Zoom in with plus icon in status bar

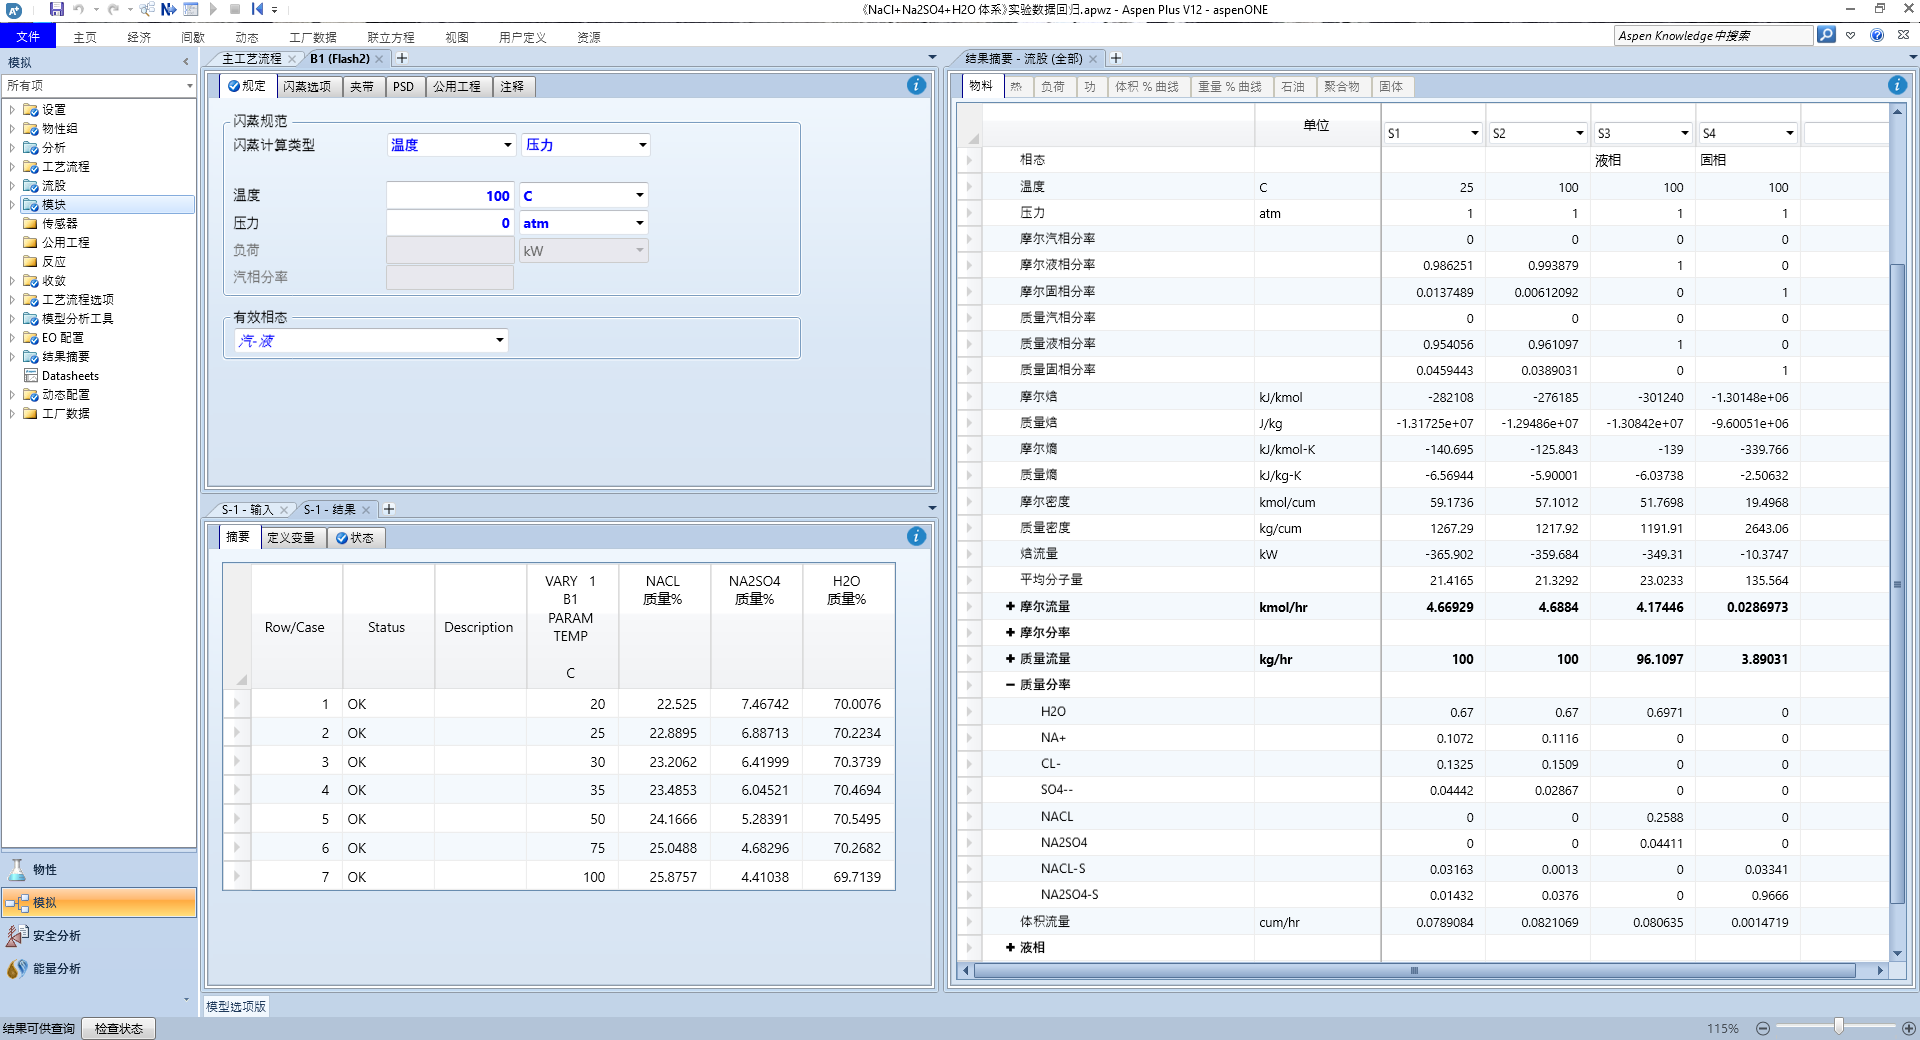[1909, 1028]
